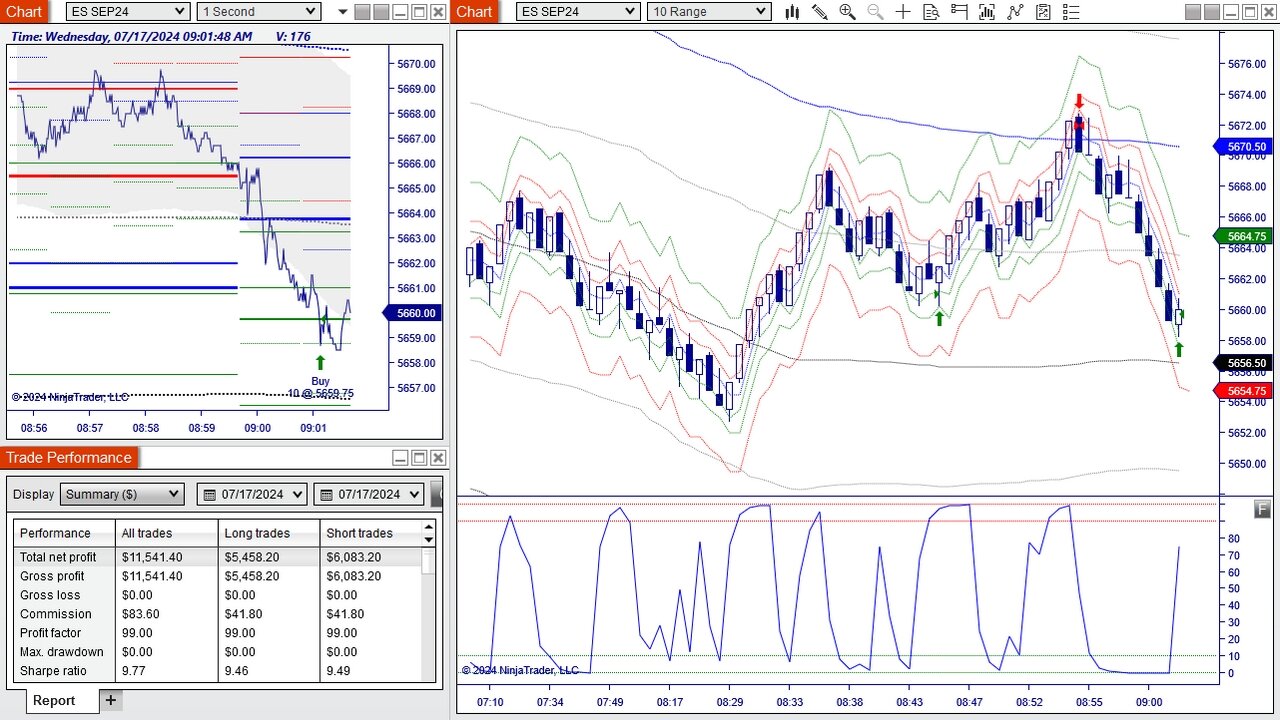Open start date 07/17/2024 picker
Viewport: 1280px width, 720px height.
252,494
